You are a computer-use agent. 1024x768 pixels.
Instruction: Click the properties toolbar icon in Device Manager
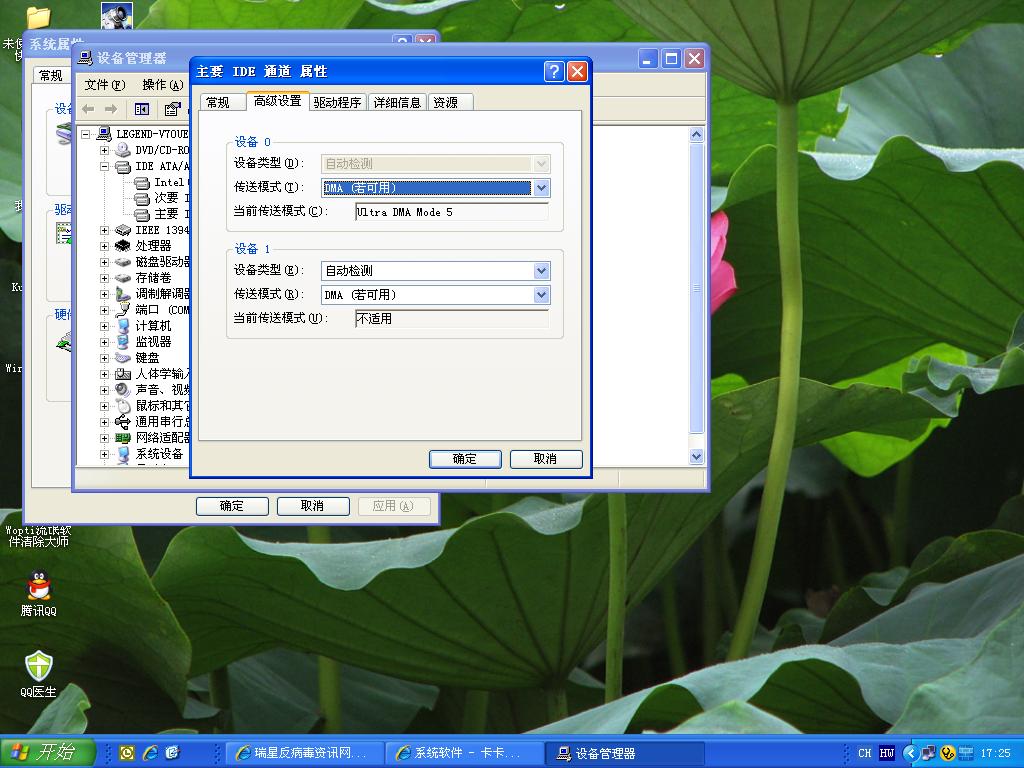(x=173, y=109)
